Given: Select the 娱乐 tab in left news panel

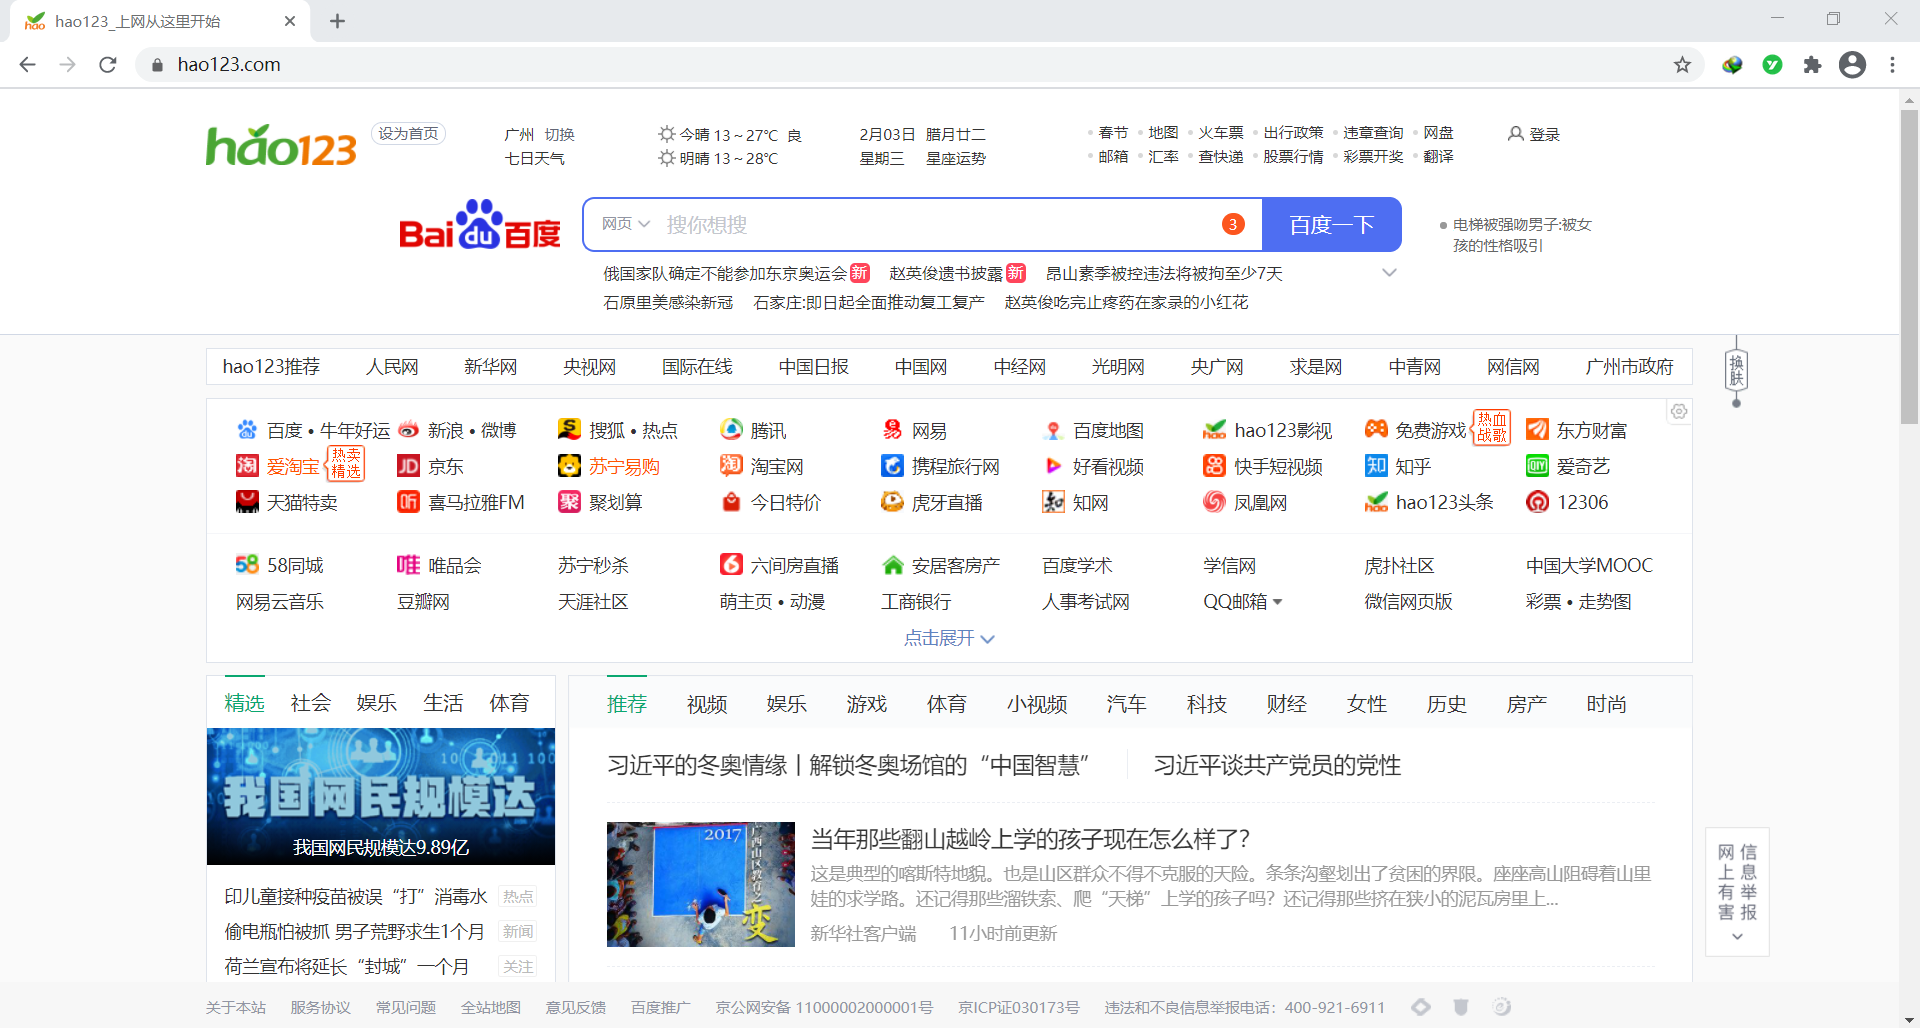Looking at the screenshot, I should (x=376, y=703).
